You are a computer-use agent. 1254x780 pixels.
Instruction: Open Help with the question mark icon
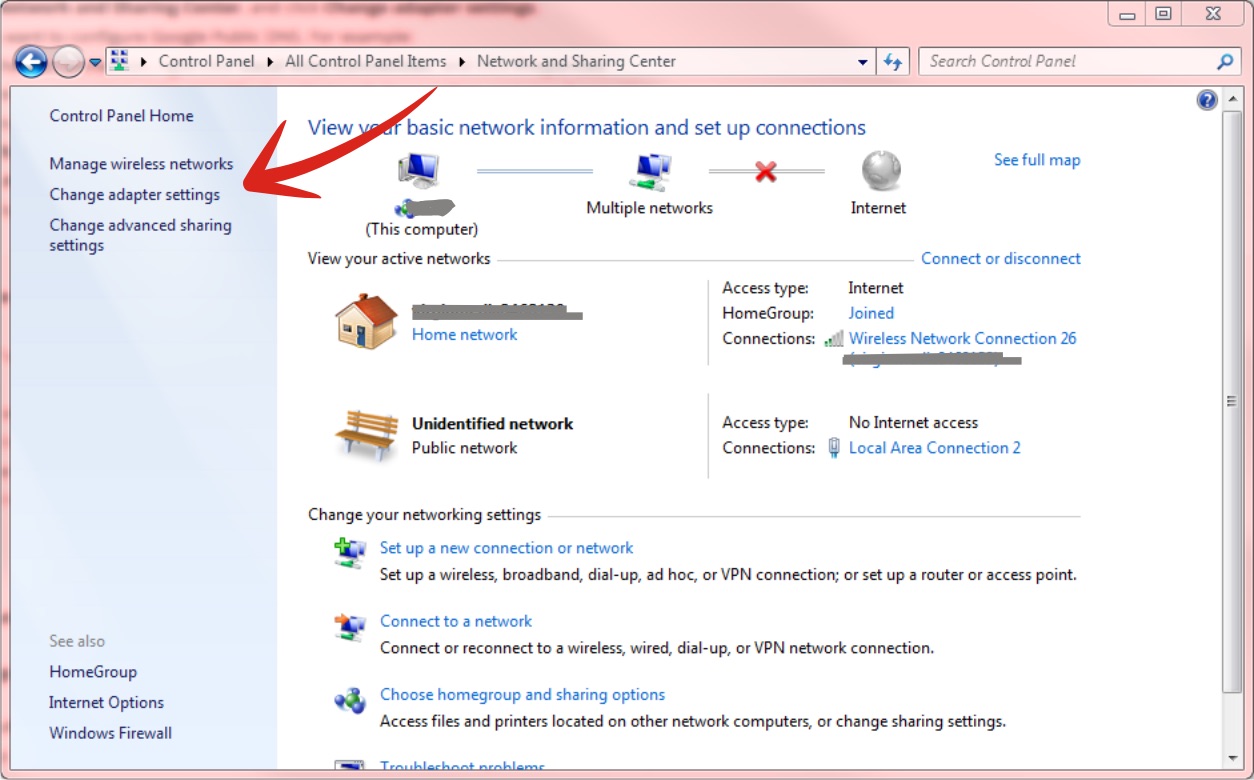tap(1207, 99)
